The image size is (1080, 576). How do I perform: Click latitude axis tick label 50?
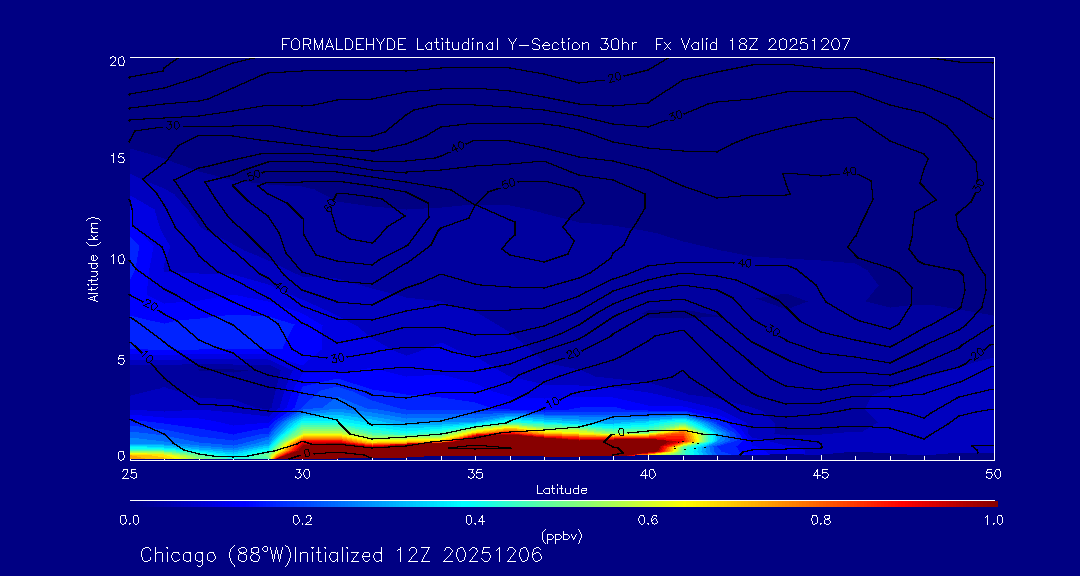[994, 474]
